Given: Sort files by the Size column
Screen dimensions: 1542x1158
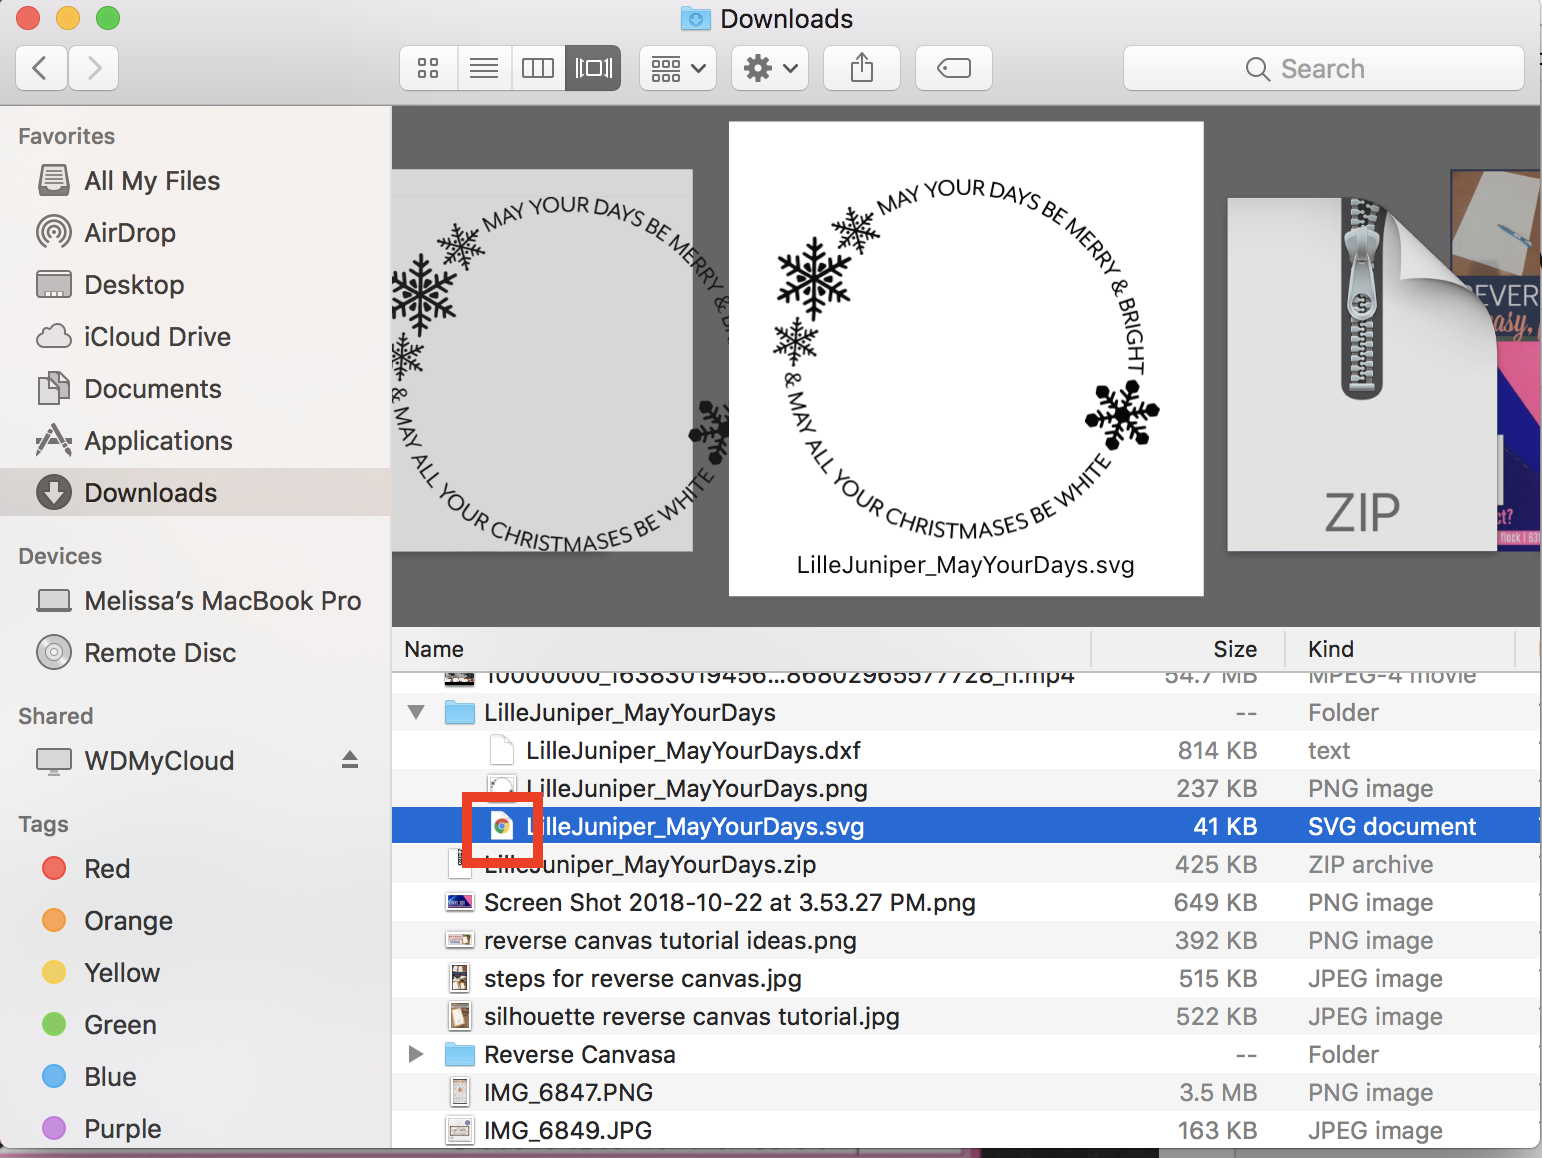Looking at the screenshot, I should coord(1235,649).
